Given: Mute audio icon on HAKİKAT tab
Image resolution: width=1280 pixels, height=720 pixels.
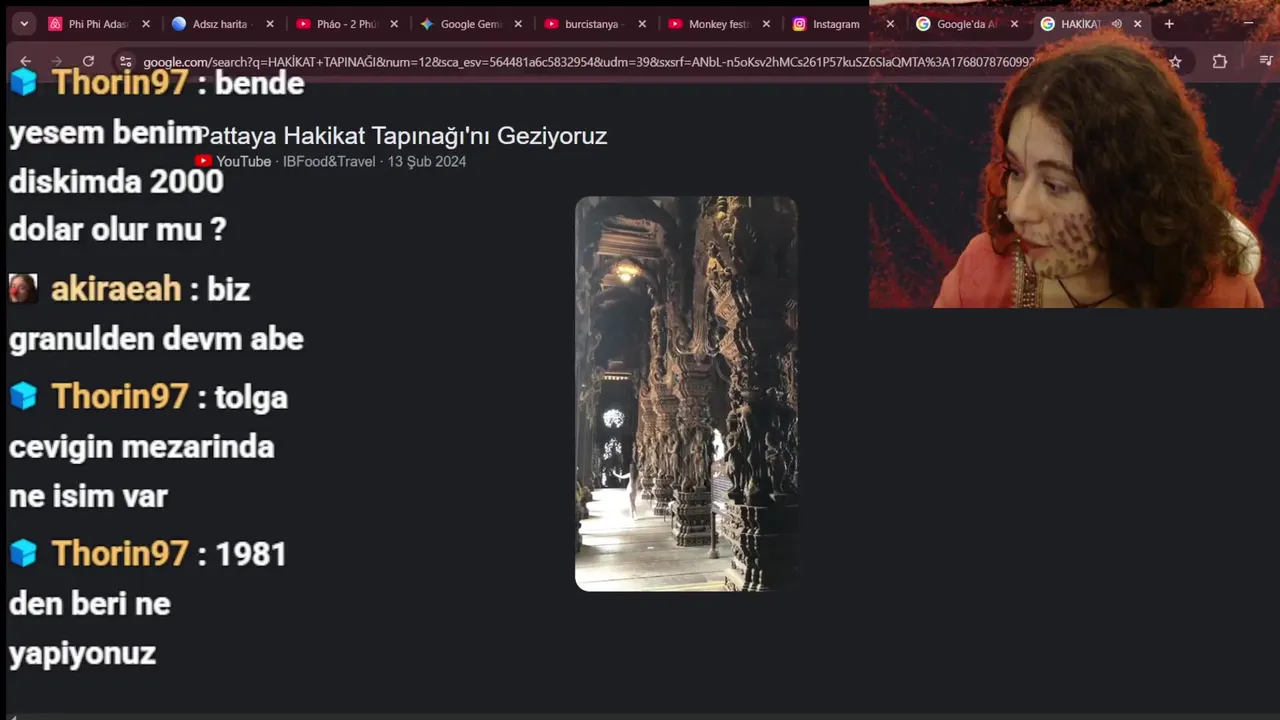Looking at the screenshot, I should (1116, 24).
